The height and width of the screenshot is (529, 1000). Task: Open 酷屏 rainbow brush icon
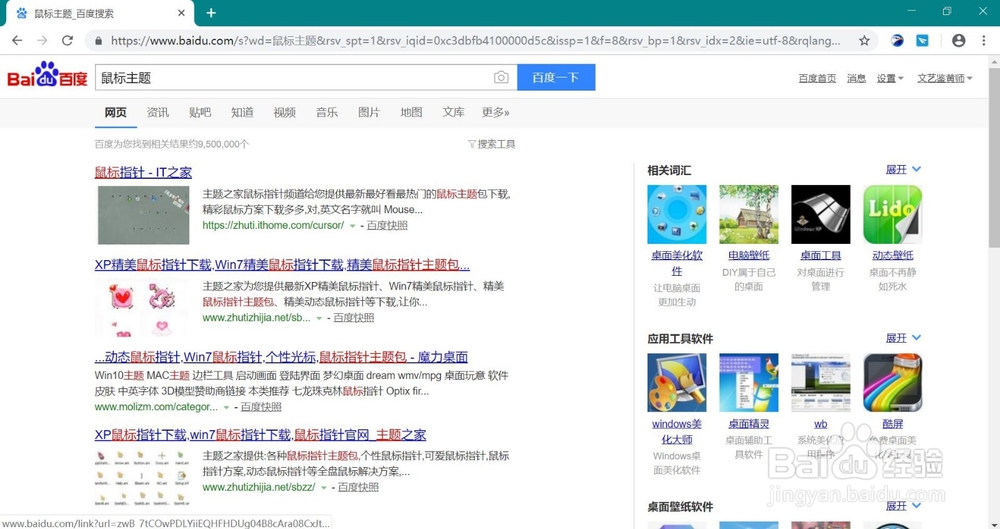click(893, 383)
